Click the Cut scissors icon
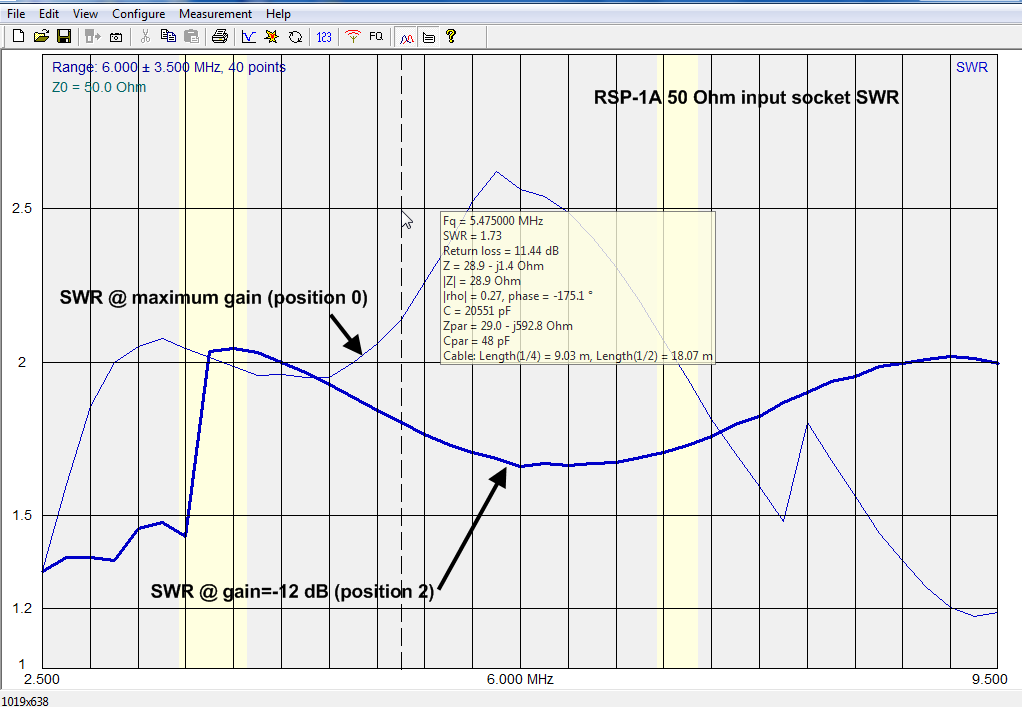This screenshot has height=707, width=1022. click(x=145, y=36)
